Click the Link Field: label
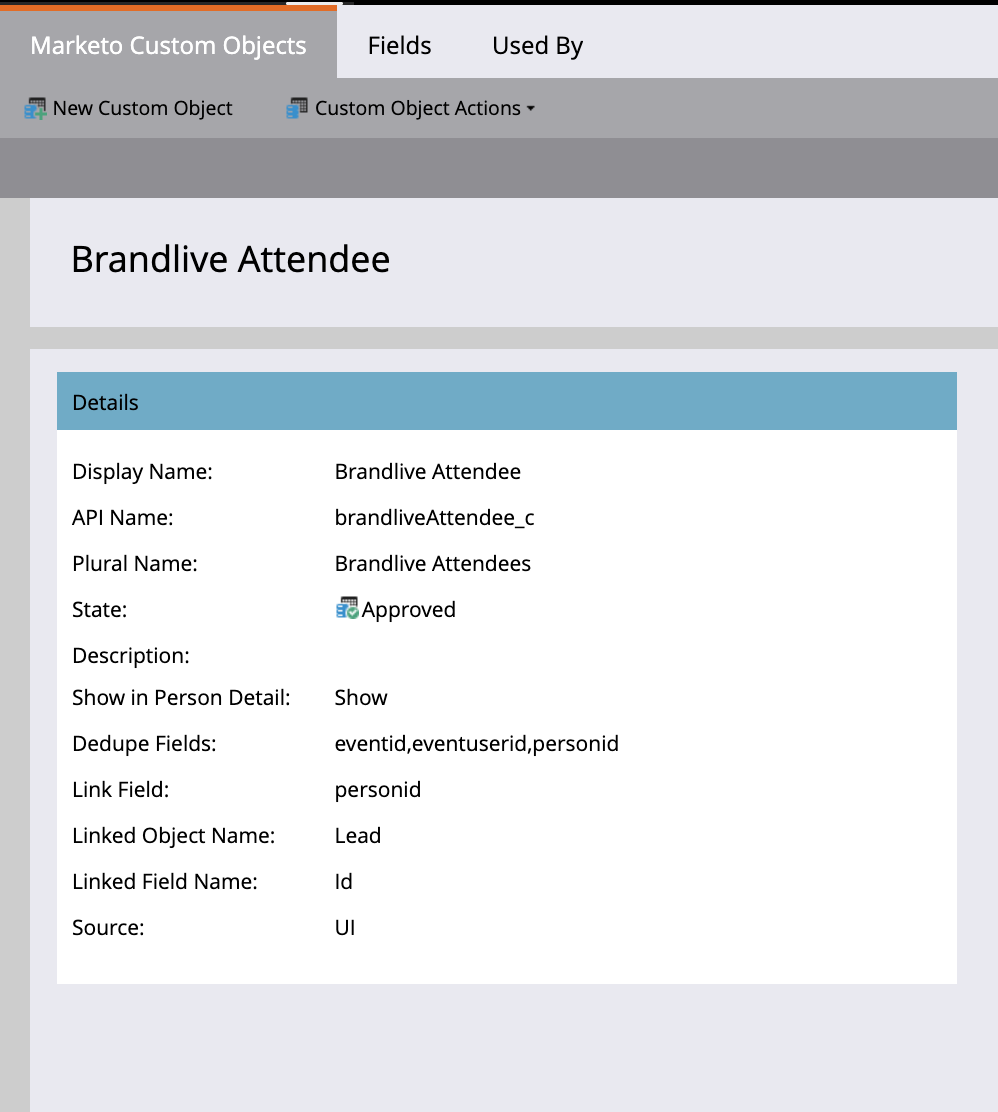 point(121,790)
